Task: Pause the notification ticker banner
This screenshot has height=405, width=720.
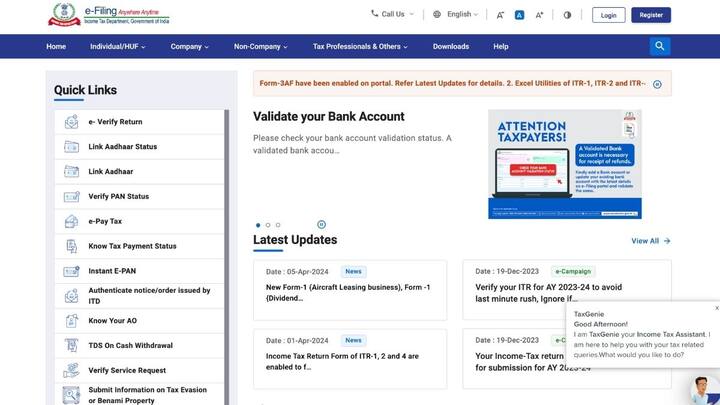Action: coord(657,84)
